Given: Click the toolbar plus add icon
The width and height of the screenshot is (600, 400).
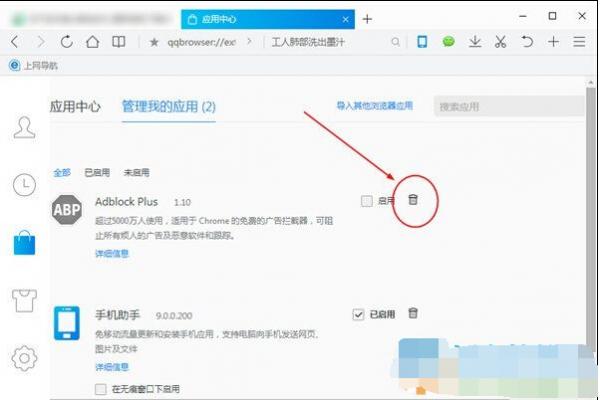Looking at the screenshot, I should tap(553, 41).
